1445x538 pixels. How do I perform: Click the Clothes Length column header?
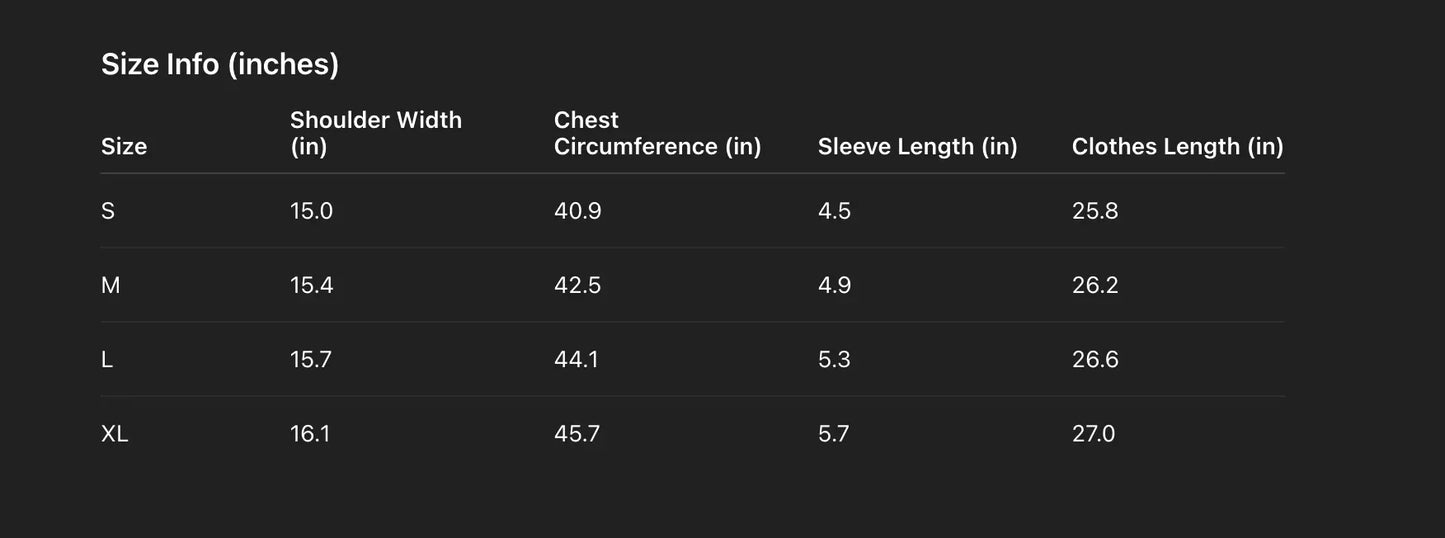1177,147
